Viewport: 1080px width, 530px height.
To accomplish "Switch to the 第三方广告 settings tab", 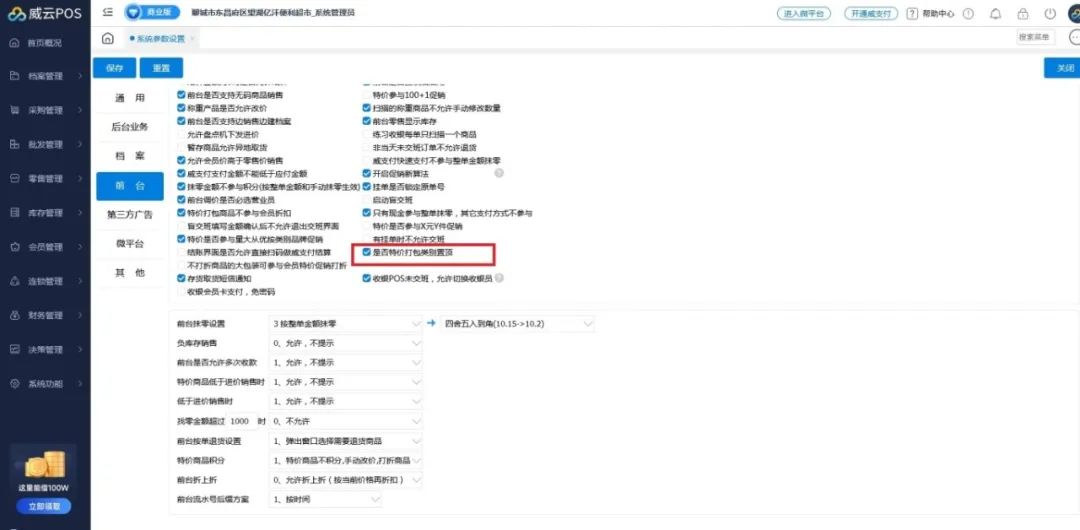I will tap(129, 215).
